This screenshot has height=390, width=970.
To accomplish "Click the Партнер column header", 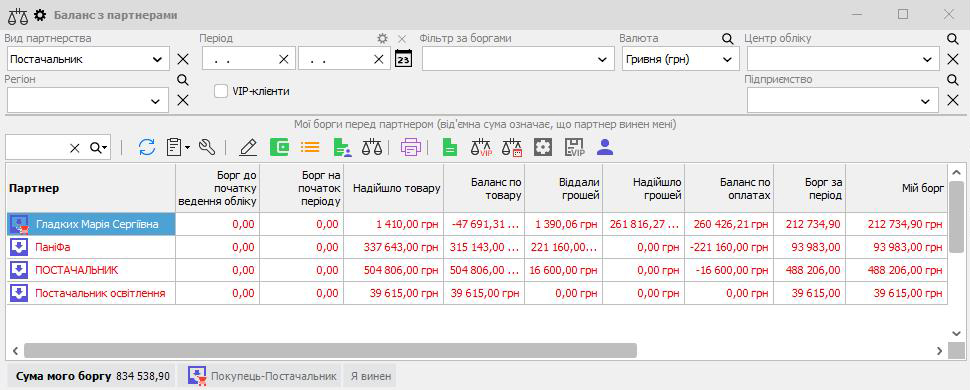I will [91, 188].
